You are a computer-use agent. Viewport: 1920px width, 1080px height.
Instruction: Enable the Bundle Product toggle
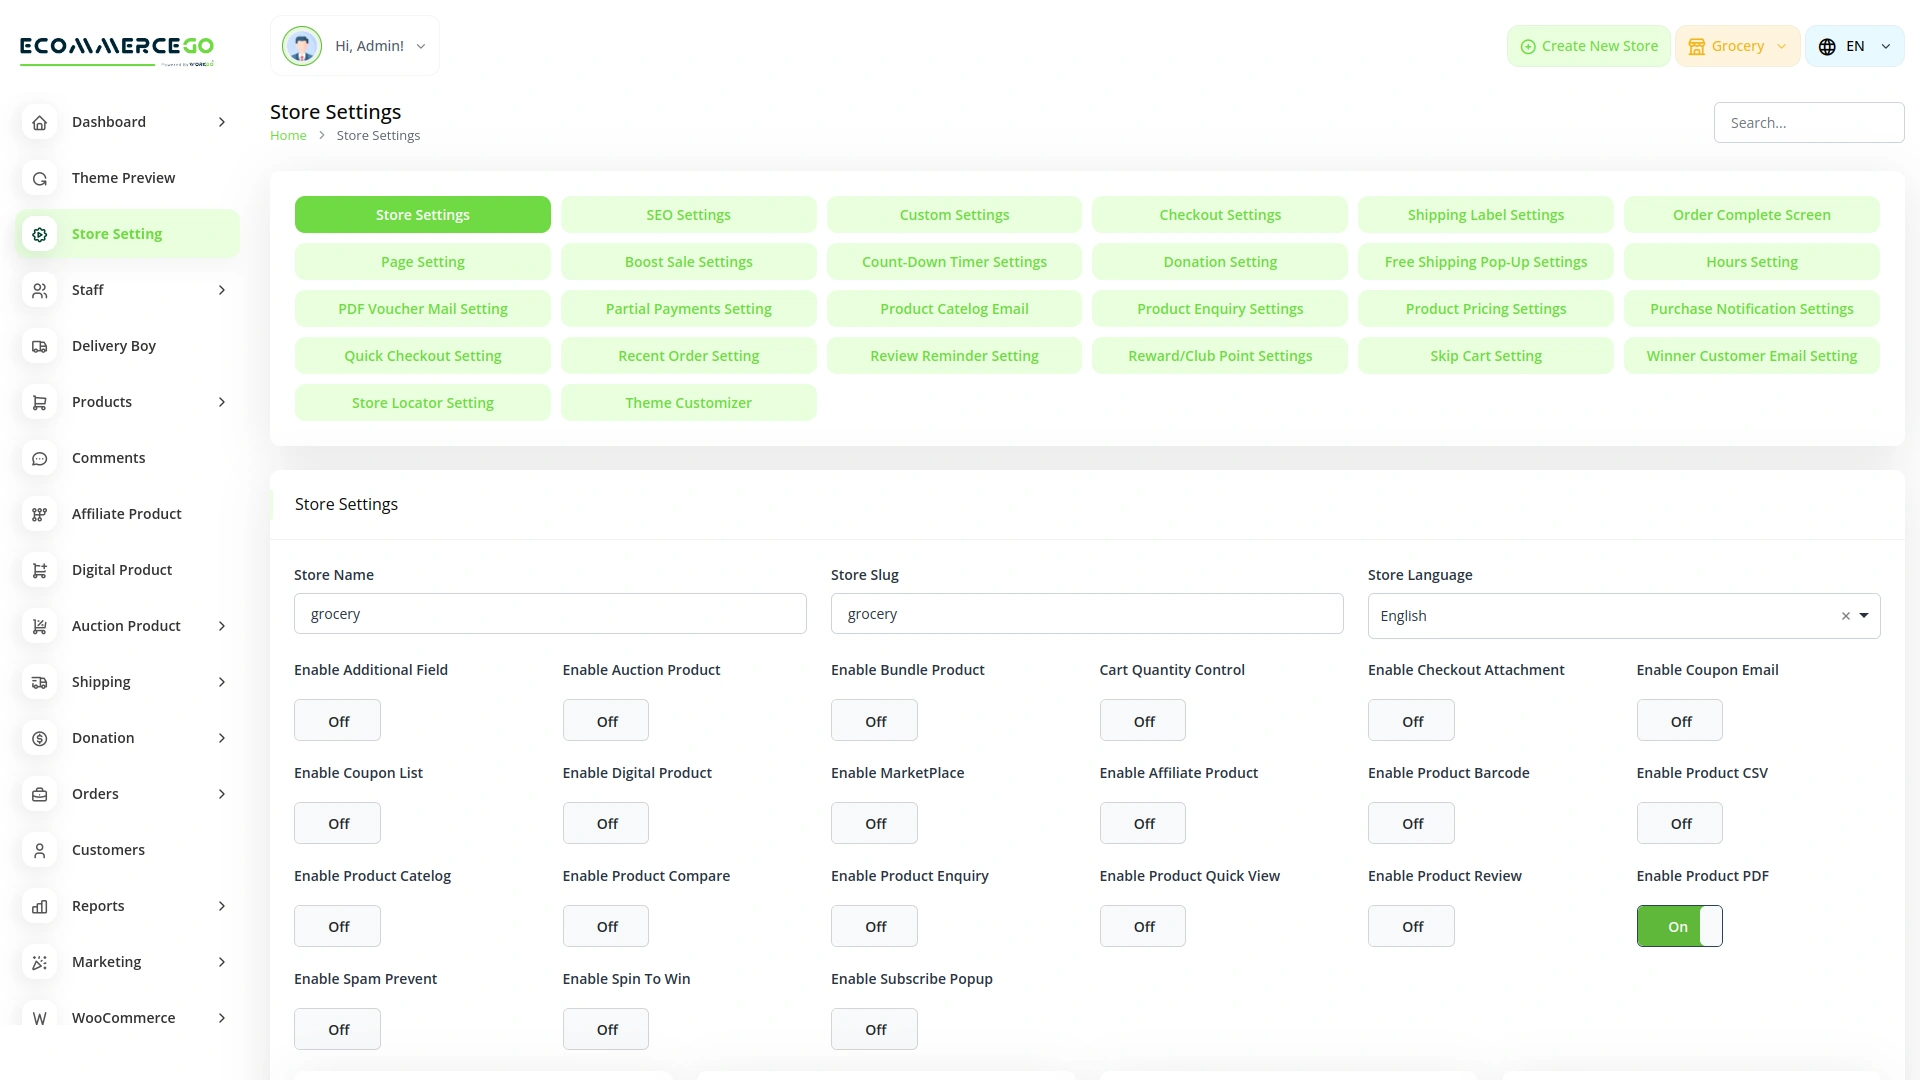pos(874,720)
